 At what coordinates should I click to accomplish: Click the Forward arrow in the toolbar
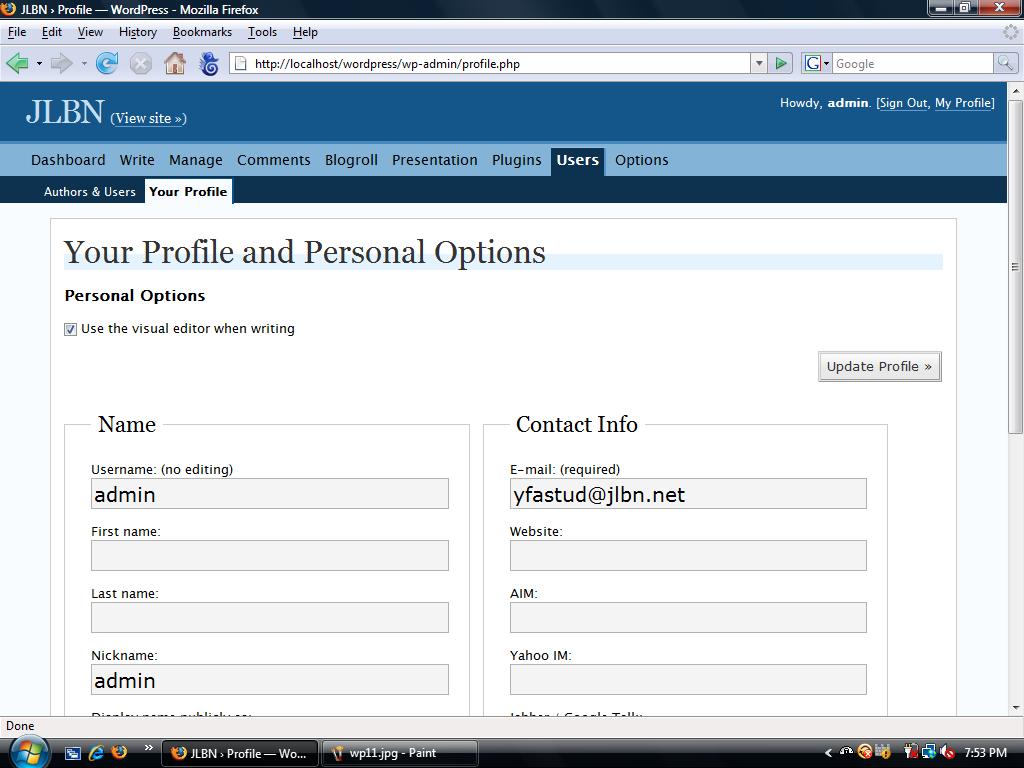pos(61,64)
